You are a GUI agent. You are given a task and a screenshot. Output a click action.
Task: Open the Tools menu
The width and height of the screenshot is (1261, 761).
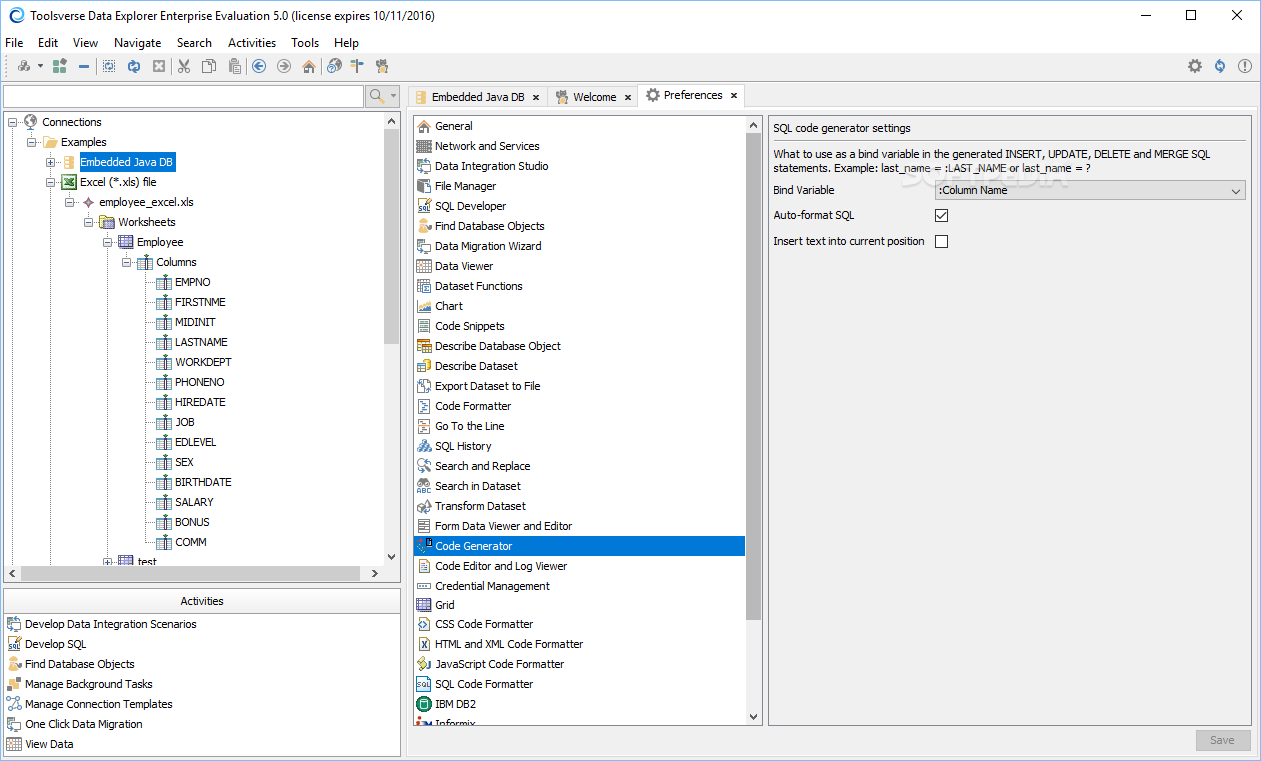point(305,43)
